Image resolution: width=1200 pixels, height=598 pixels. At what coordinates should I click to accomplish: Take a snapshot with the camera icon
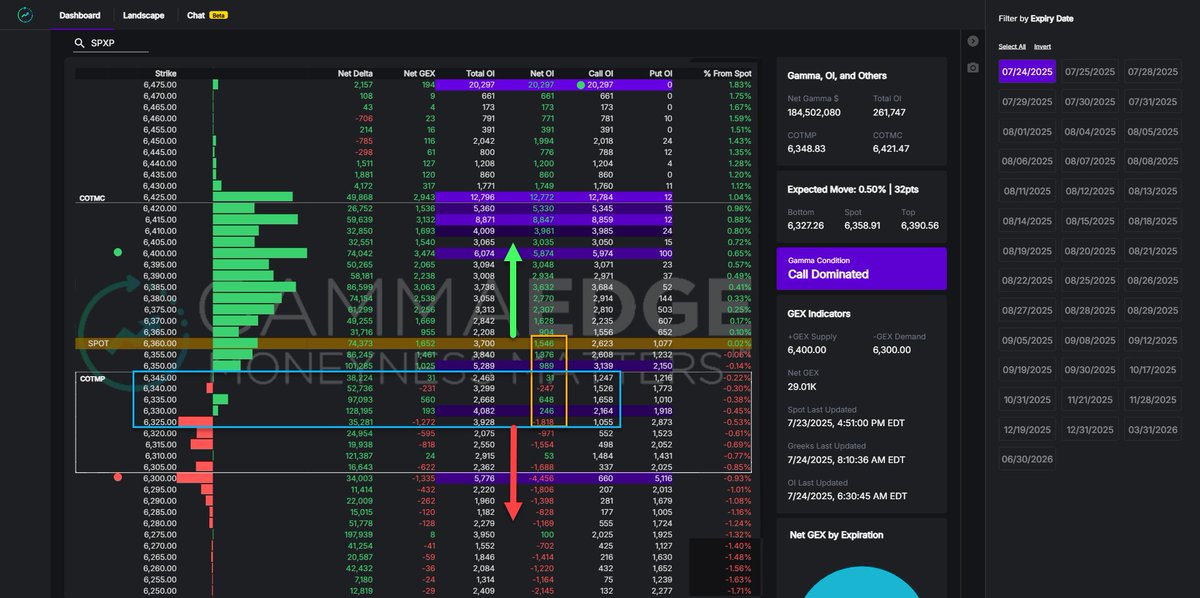click(x=972, y=67)
